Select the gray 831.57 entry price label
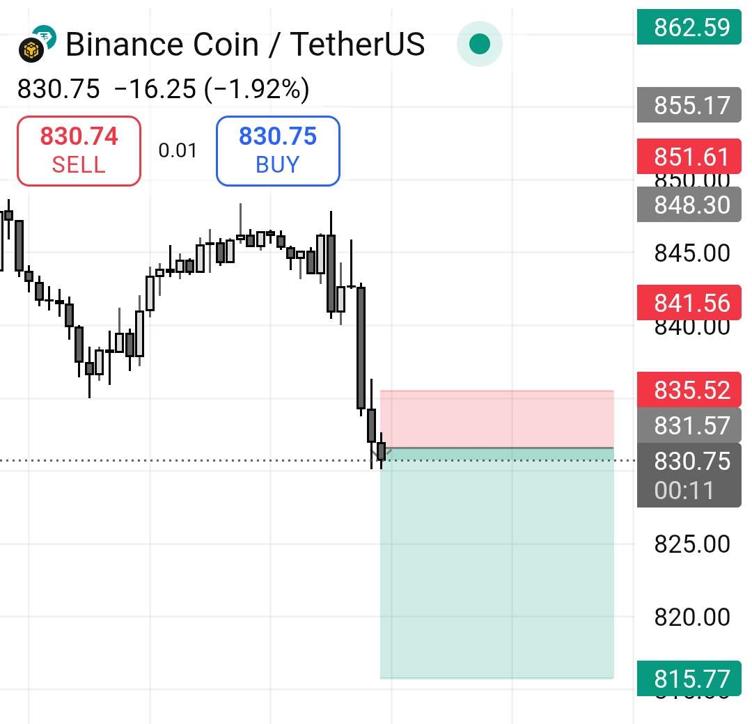Screen dimensions: 752x724 coord(691,426)
